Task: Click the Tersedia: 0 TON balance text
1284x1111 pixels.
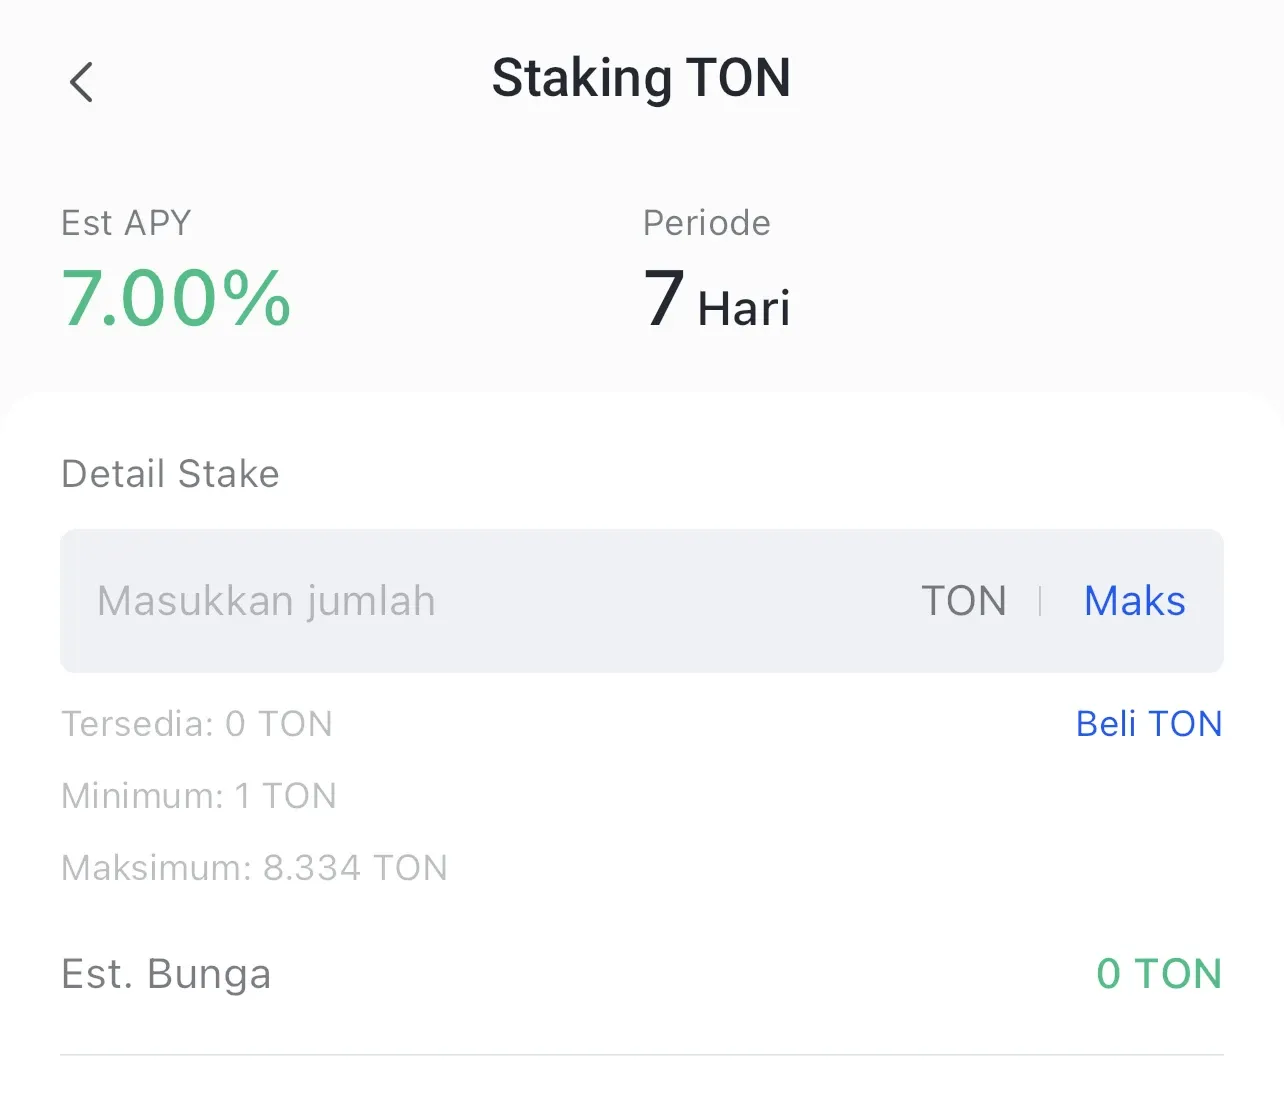Action: click(197, 723)
